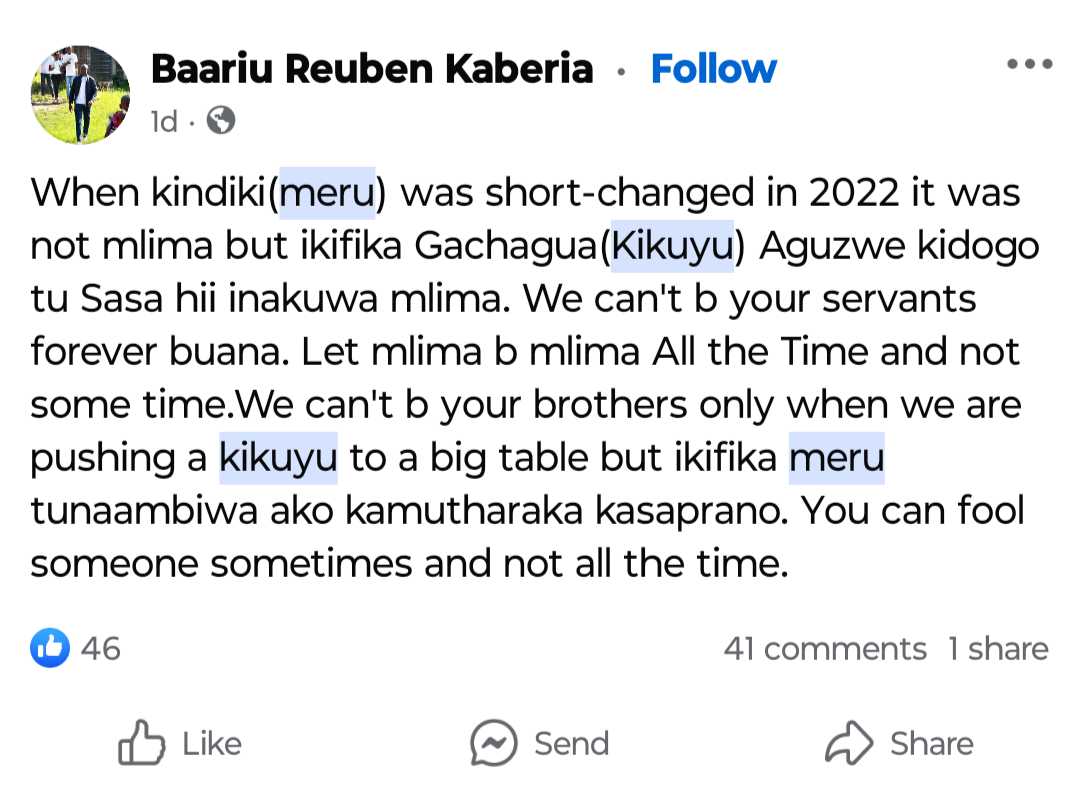Image resolution: width=1080 pixels, height=801 pixels.
Task: View who made the 1 share
Action: (x=998, y=649)
